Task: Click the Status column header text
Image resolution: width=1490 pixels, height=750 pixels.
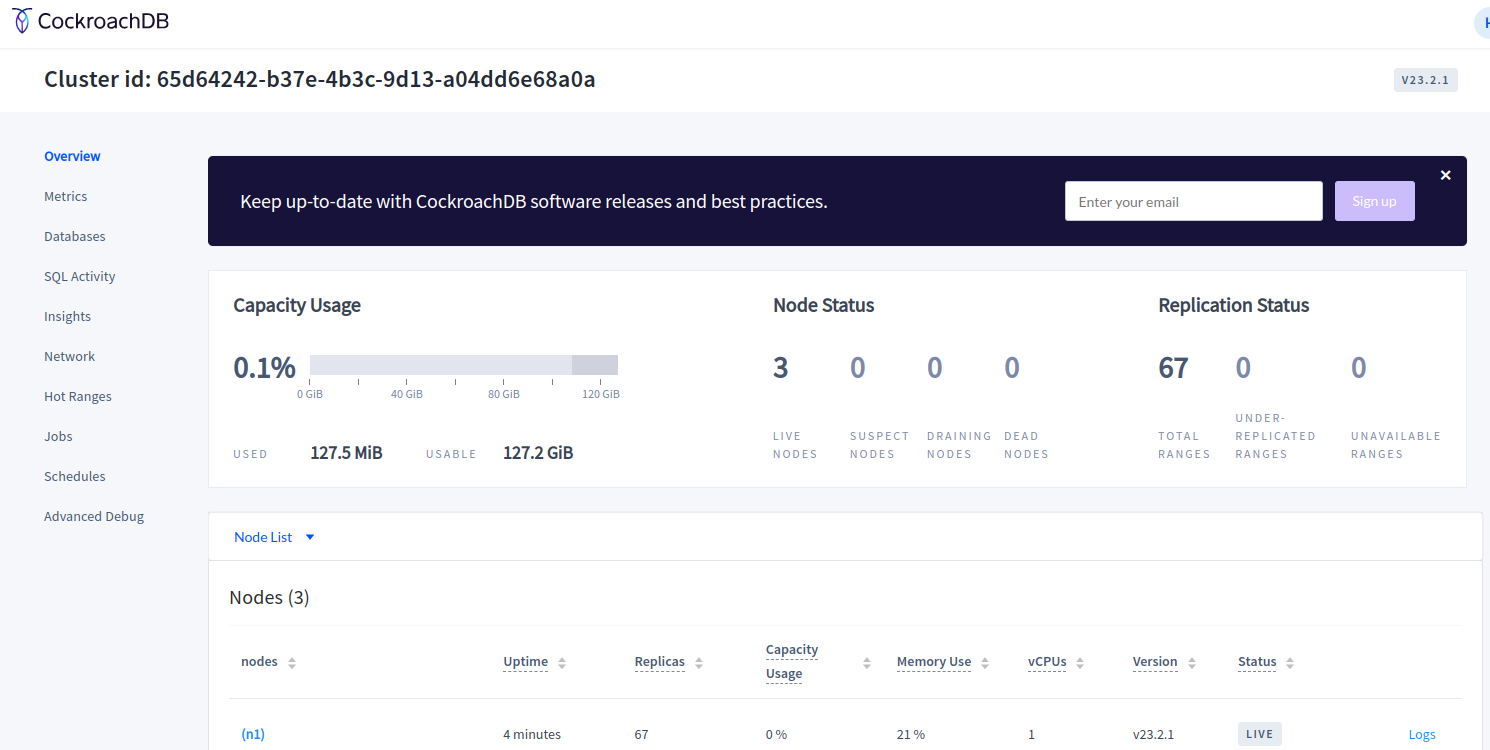Action: point(1257,662)
